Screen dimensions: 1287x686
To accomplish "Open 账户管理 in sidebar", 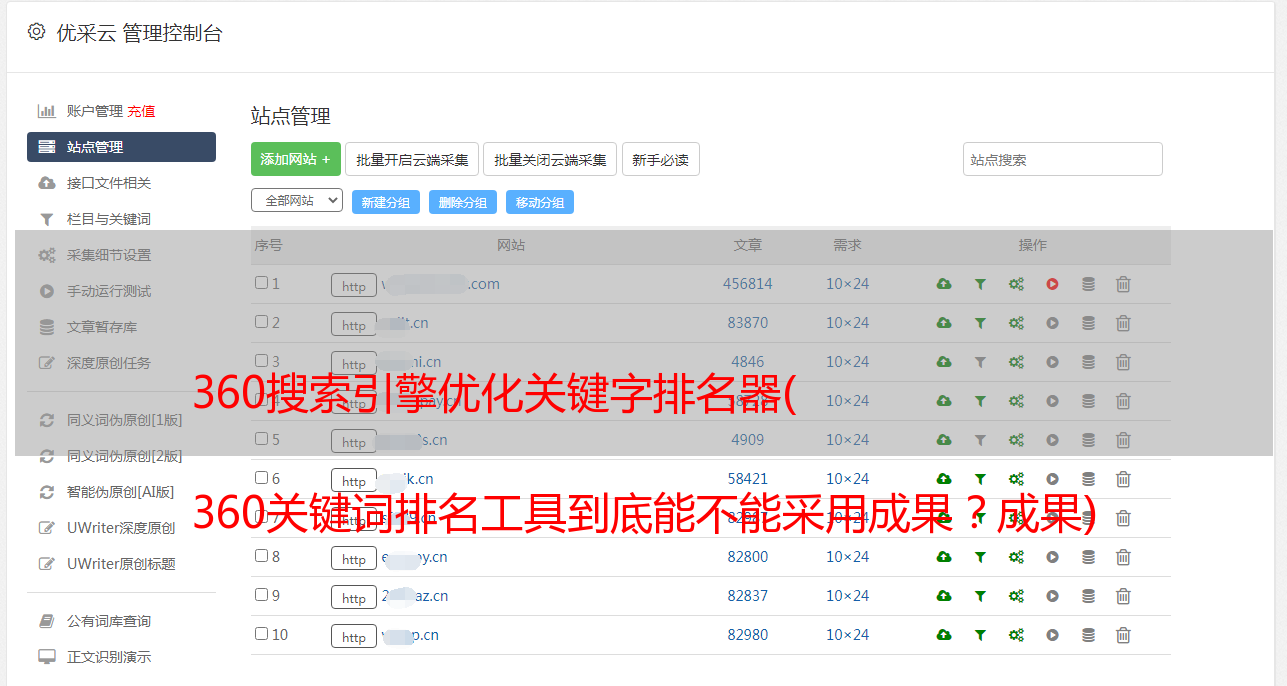I will 94,111.
